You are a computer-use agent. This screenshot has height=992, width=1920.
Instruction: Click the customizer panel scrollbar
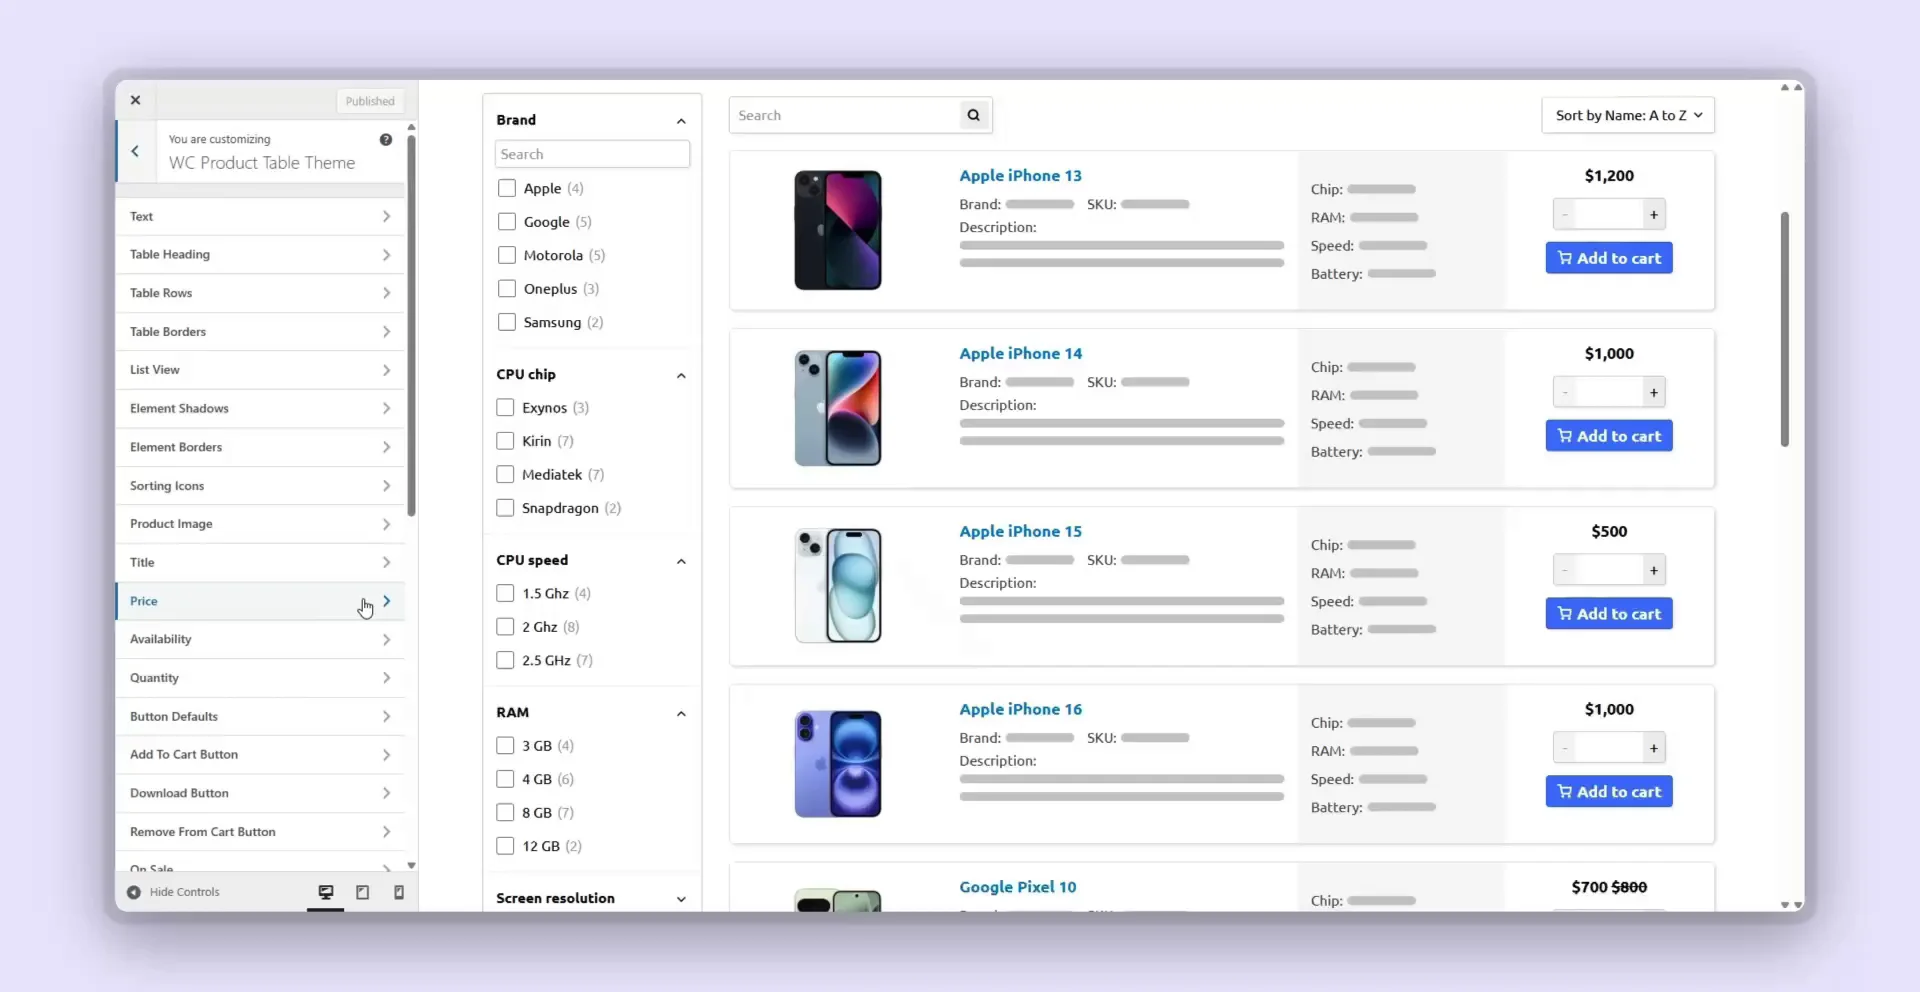[x=411, y=325]
